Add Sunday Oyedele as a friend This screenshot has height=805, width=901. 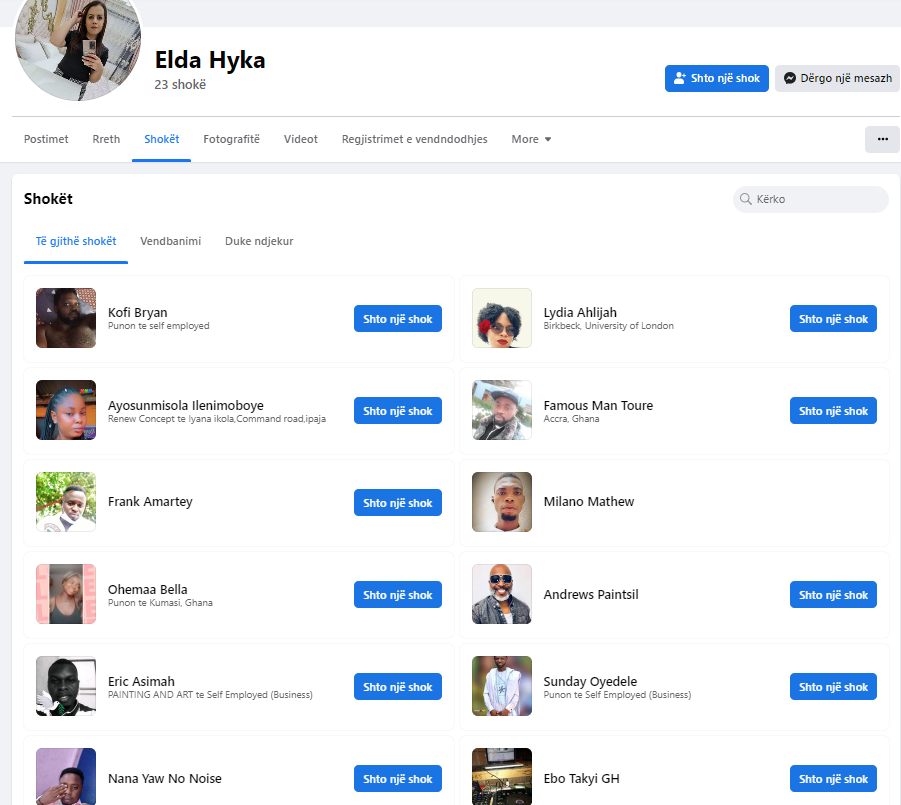pyautogui.click(x=832, y=687)
